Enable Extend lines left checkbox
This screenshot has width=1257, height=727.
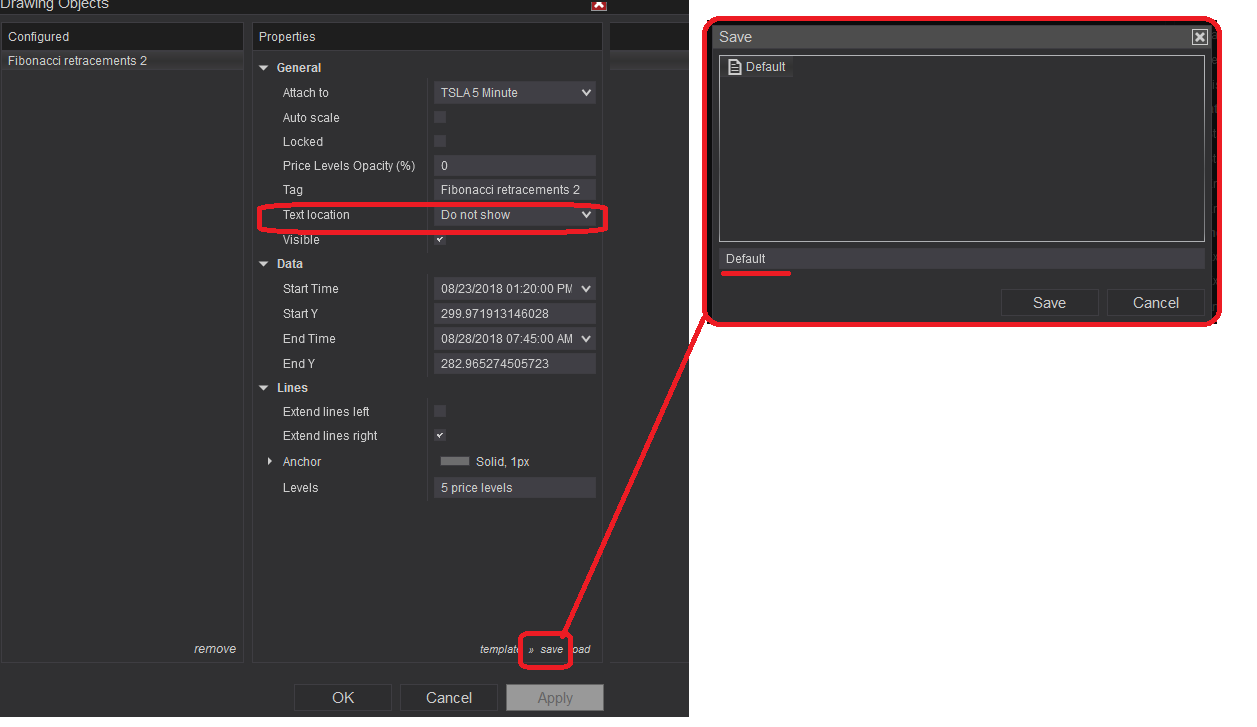[440, 411]
